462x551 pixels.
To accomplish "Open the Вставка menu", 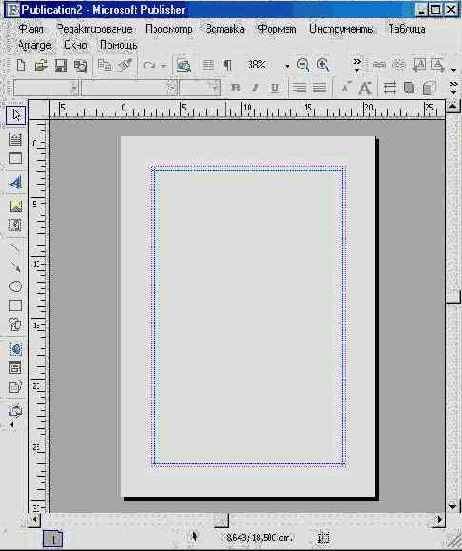I will point(225,29).
